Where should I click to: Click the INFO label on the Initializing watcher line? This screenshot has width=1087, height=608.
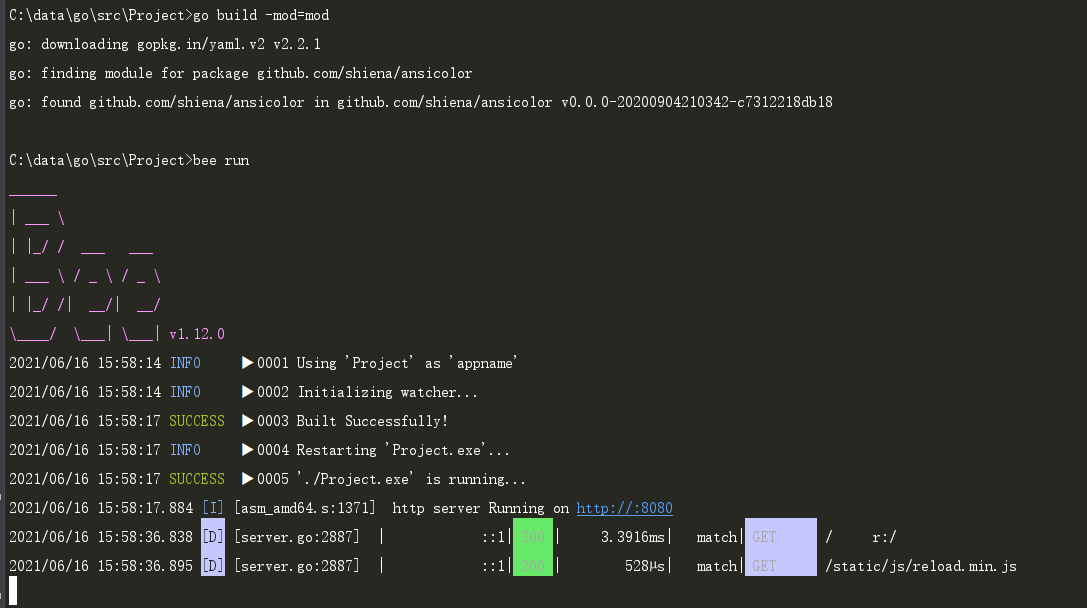point(185,392)
